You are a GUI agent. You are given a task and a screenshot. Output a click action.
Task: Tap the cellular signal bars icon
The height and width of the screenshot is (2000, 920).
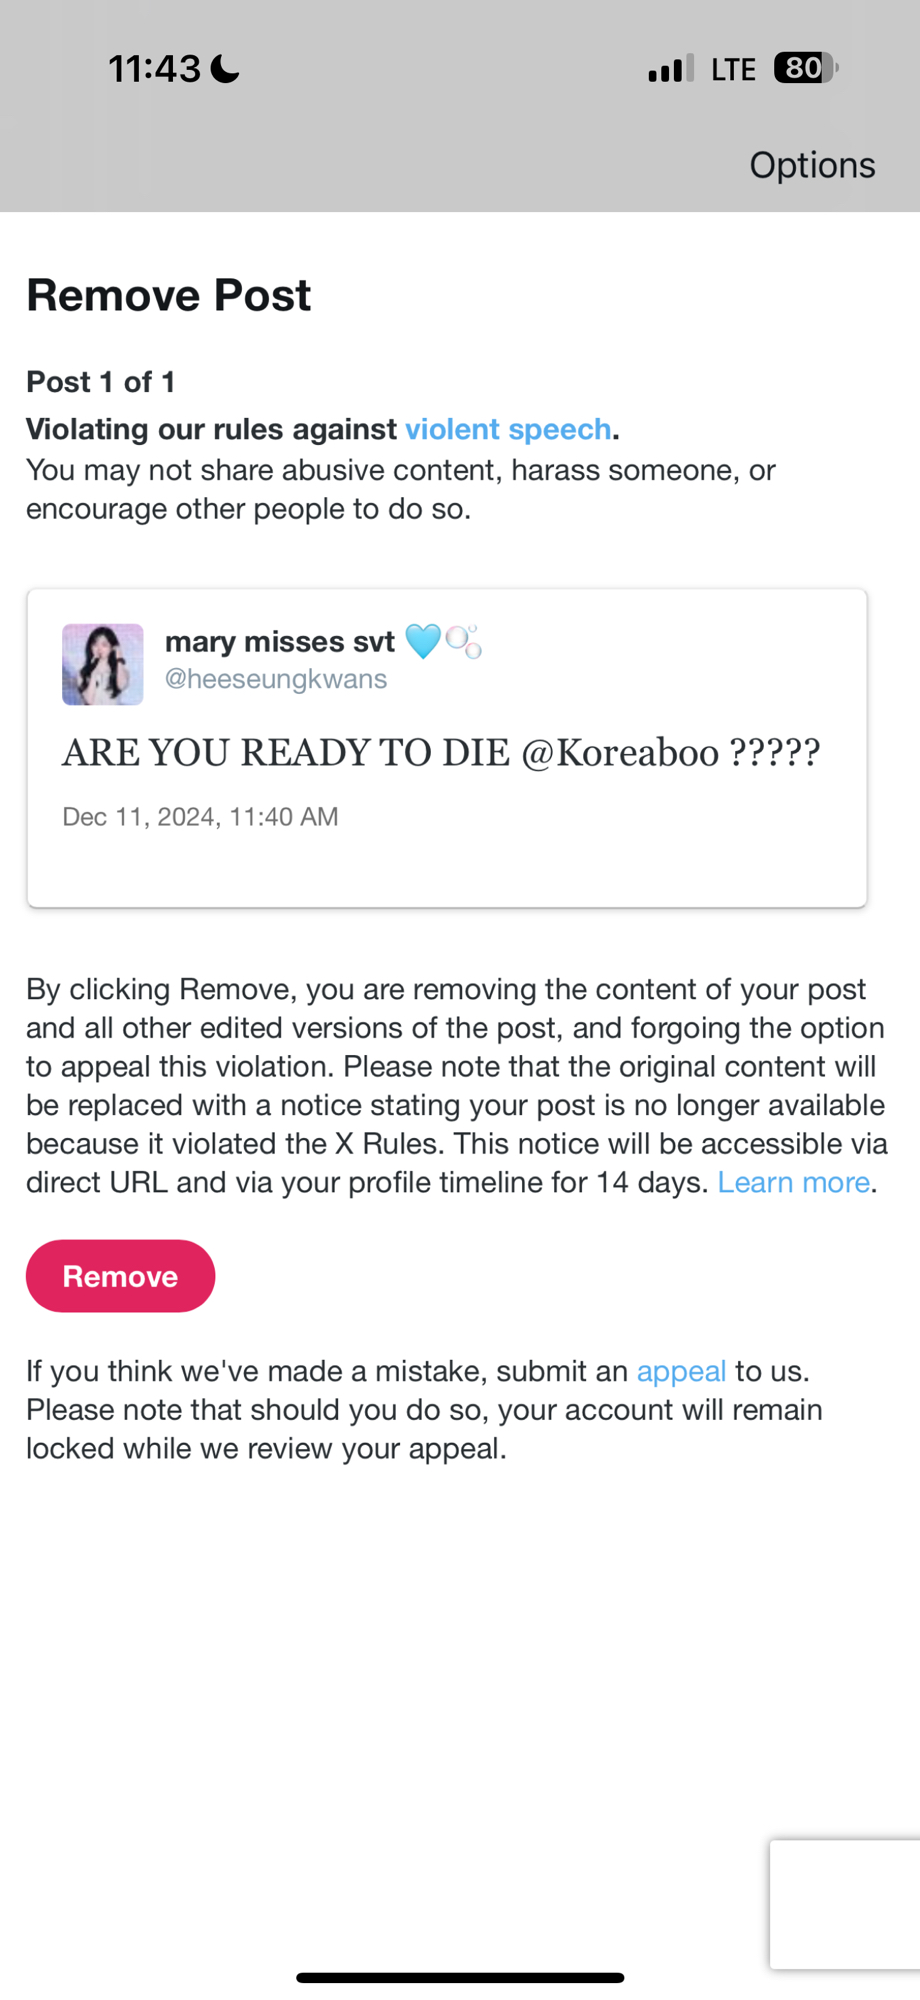click(670, 69)
